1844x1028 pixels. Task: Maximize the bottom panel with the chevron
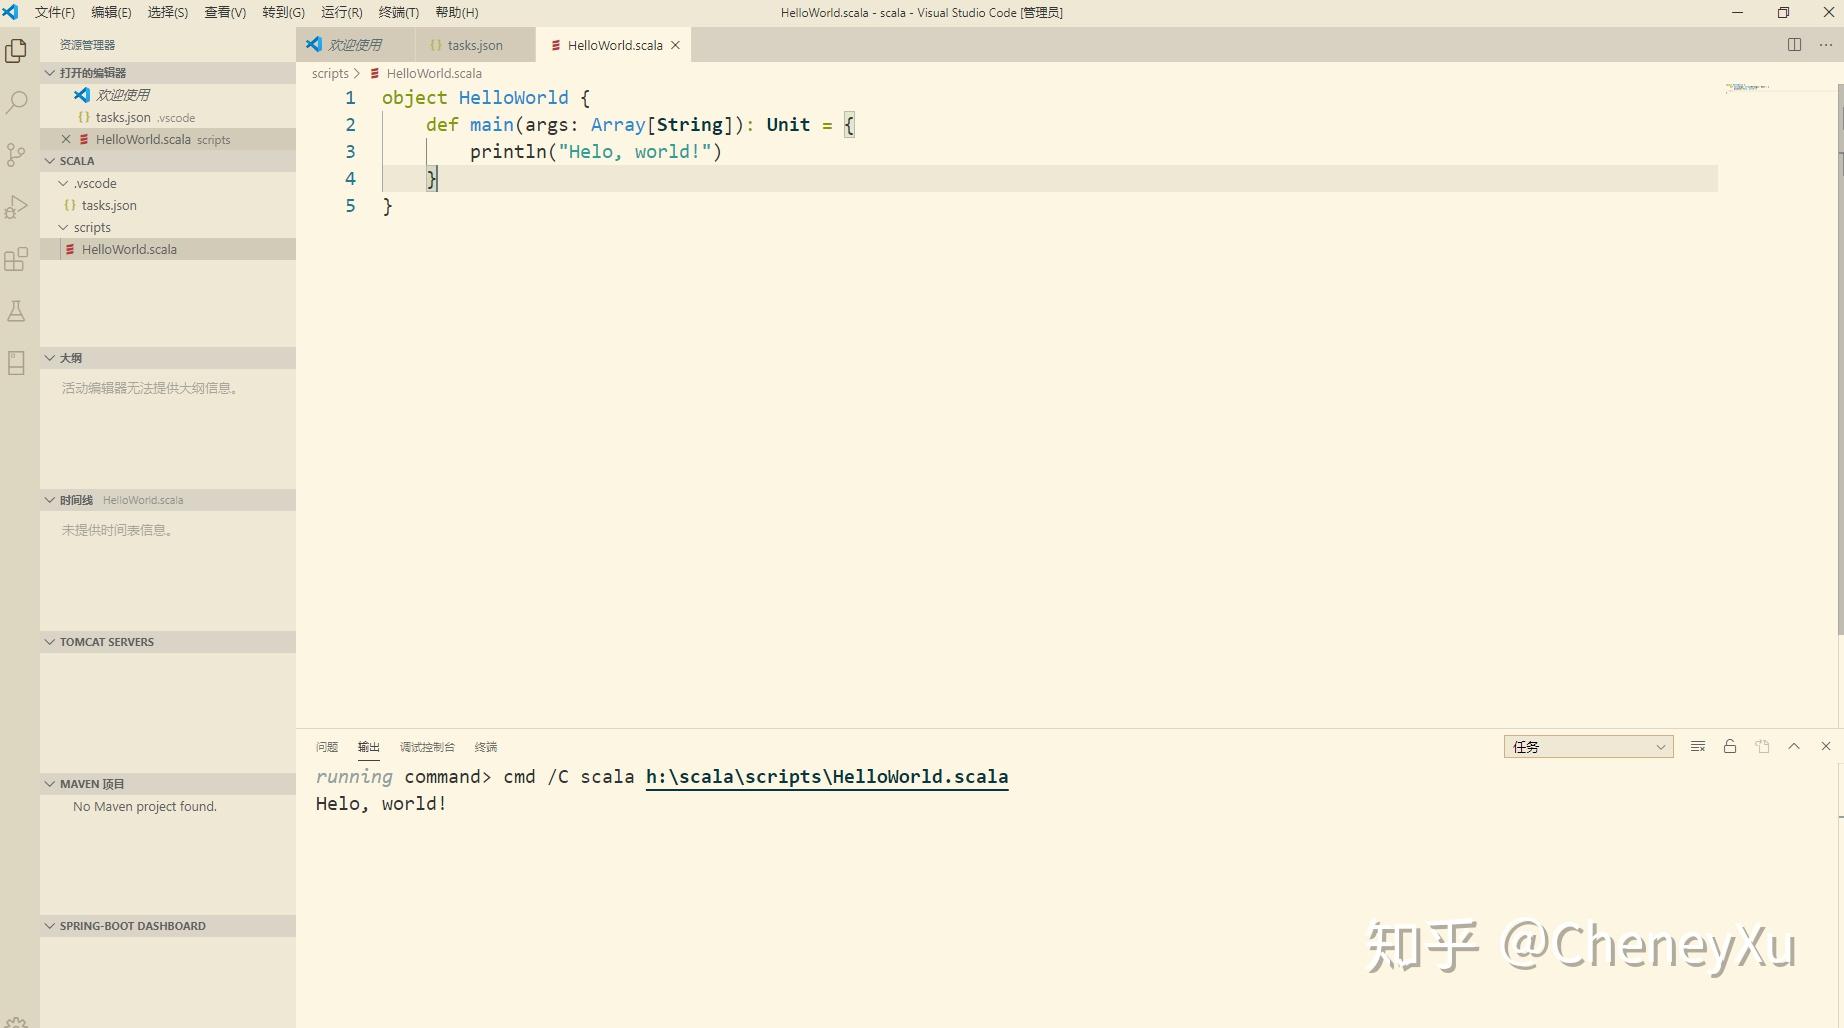point(1795,746)
